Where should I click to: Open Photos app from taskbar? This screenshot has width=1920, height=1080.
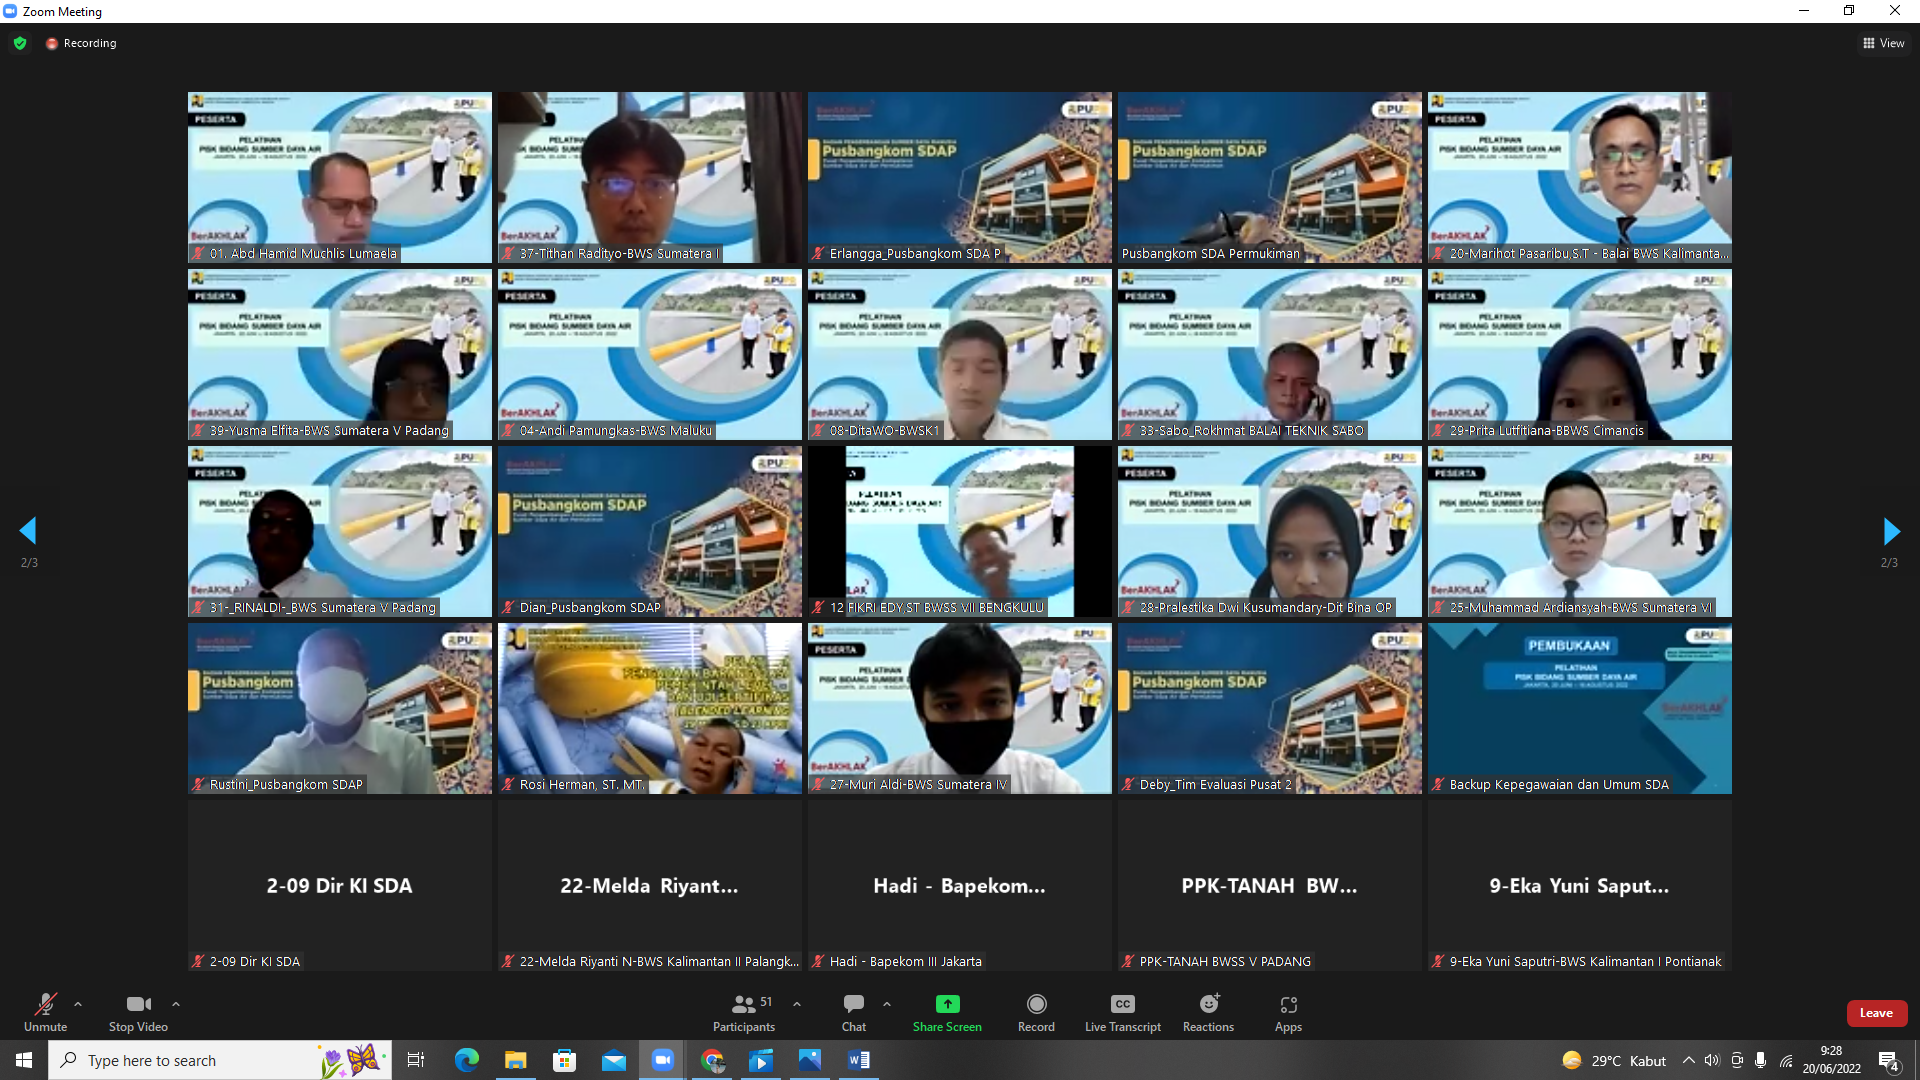(810, 1060)
